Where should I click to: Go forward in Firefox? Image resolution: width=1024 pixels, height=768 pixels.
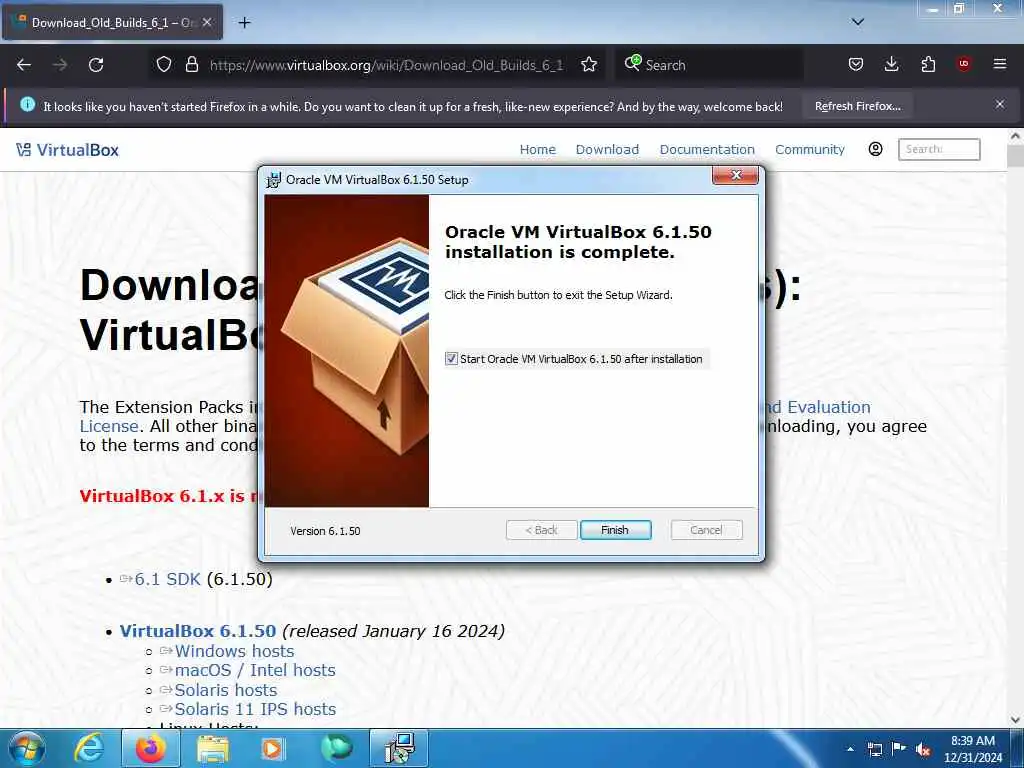(59, 65)
